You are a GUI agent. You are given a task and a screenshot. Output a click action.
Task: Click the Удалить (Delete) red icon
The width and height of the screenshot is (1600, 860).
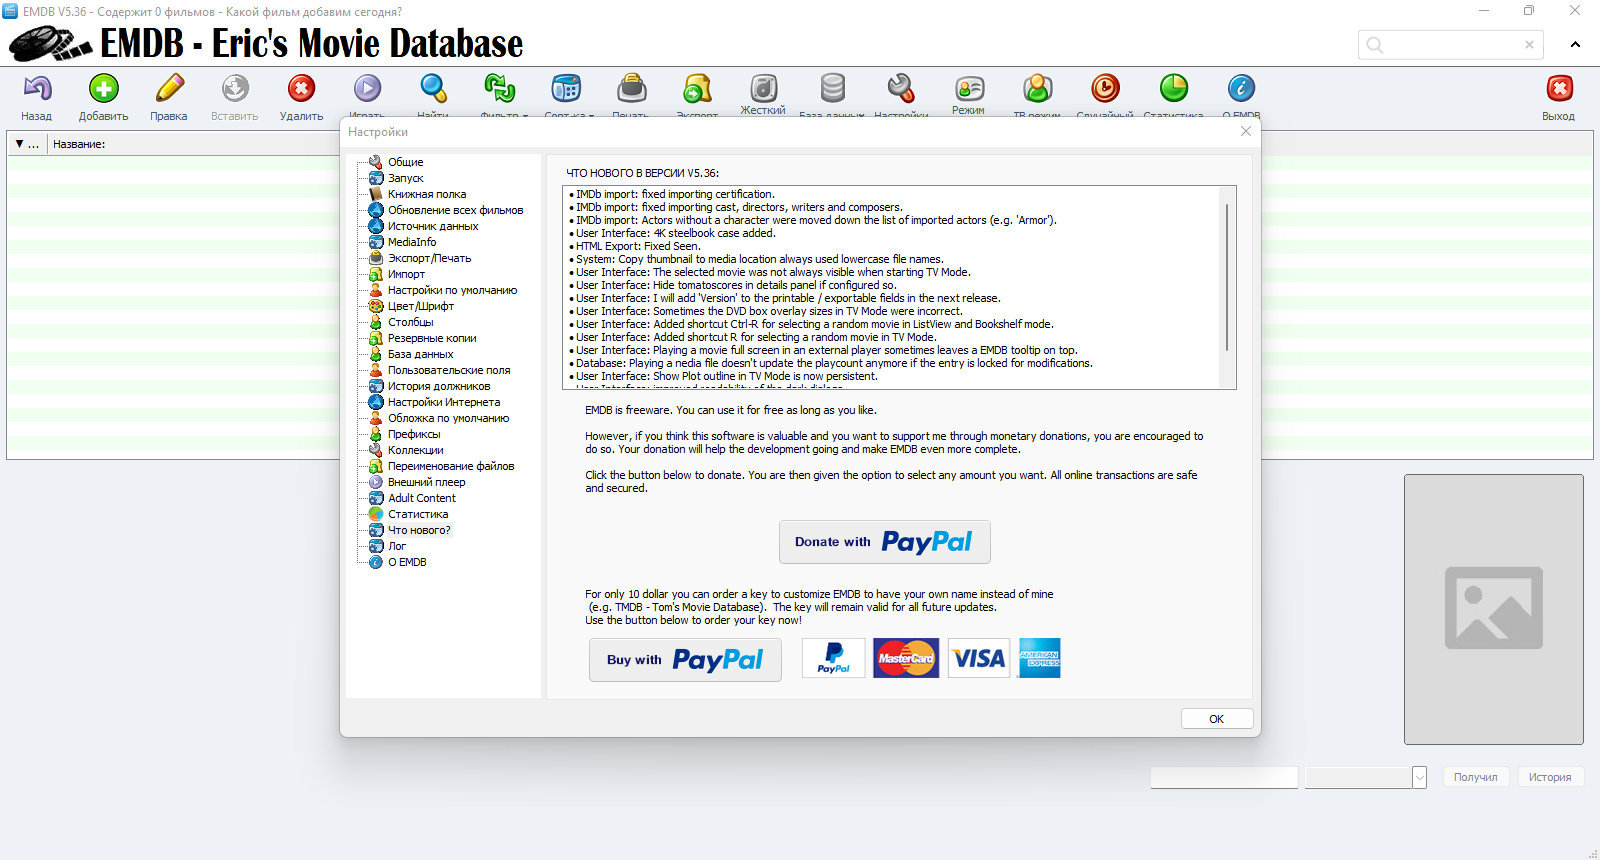pos(301,89)
